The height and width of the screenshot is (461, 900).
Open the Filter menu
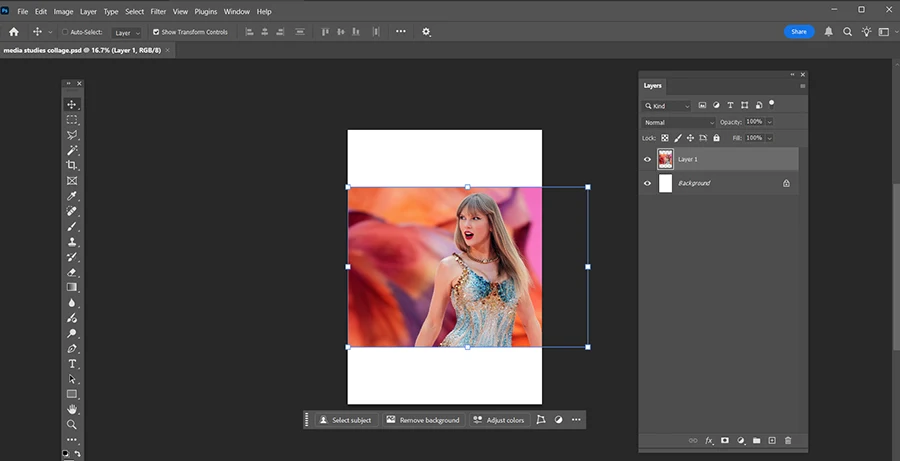click(158, 11)
